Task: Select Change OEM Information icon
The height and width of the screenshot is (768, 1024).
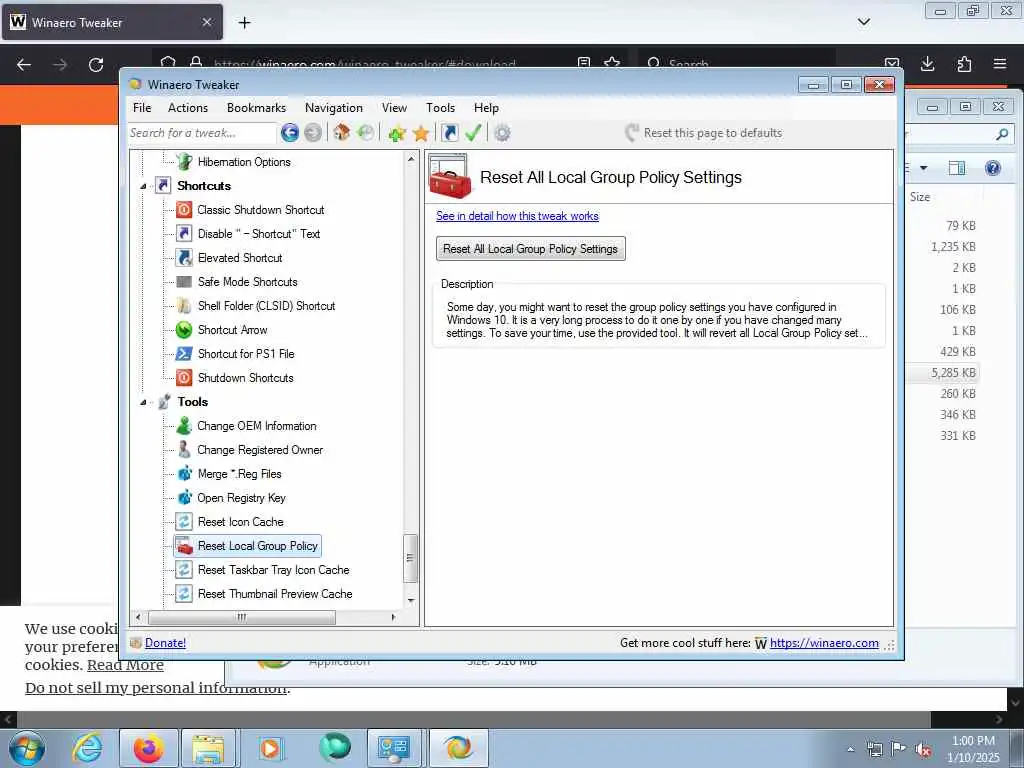Action: (184, 426)
